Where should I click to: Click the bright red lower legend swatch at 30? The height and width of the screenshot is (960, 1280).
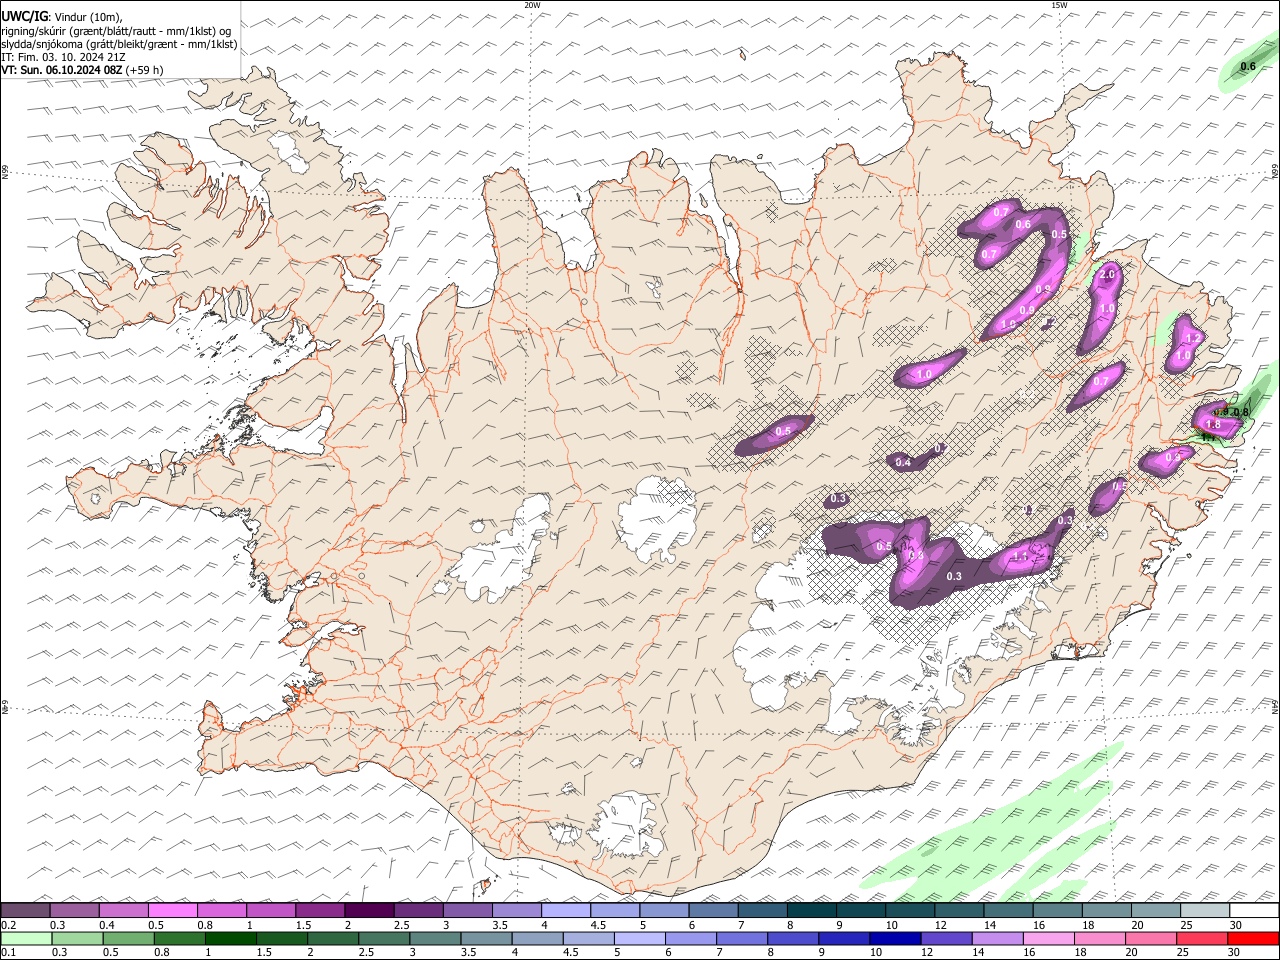click(x=1253, y=938)
